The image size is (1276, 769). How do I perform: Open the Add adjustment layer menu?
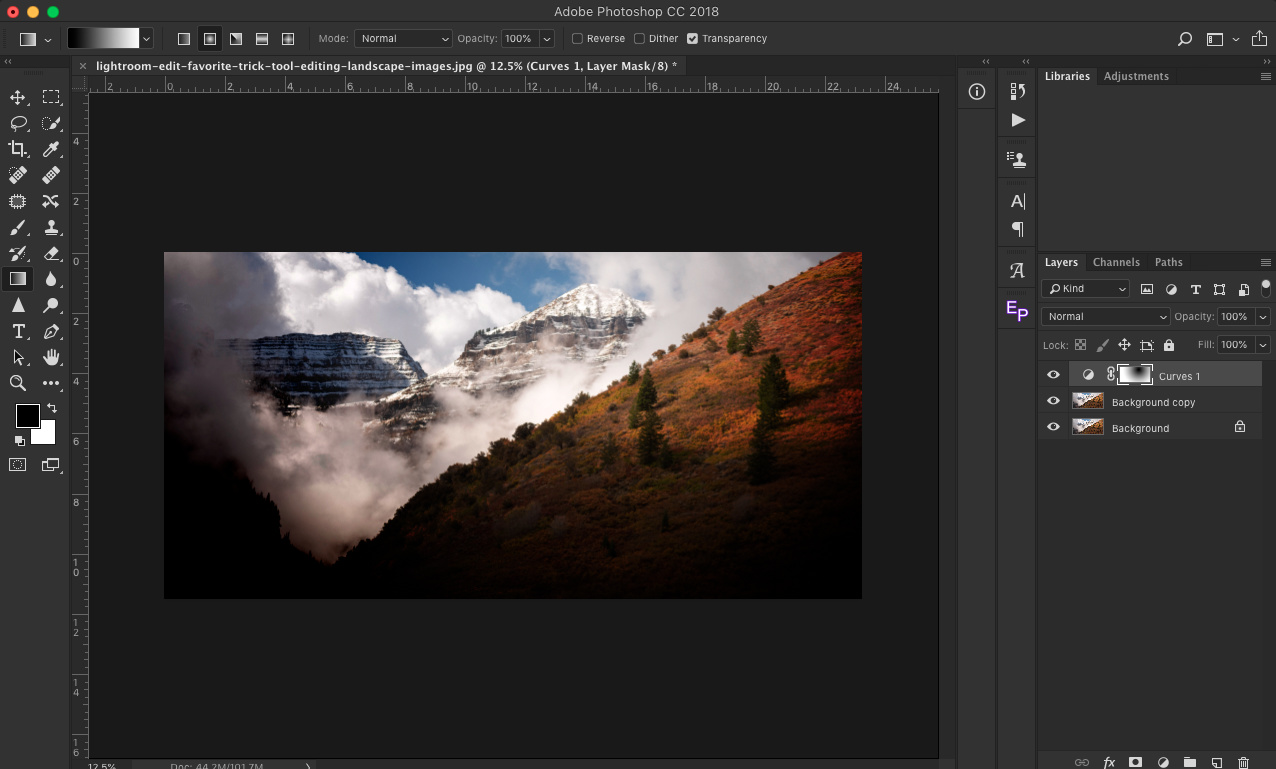click(1163, 761)
